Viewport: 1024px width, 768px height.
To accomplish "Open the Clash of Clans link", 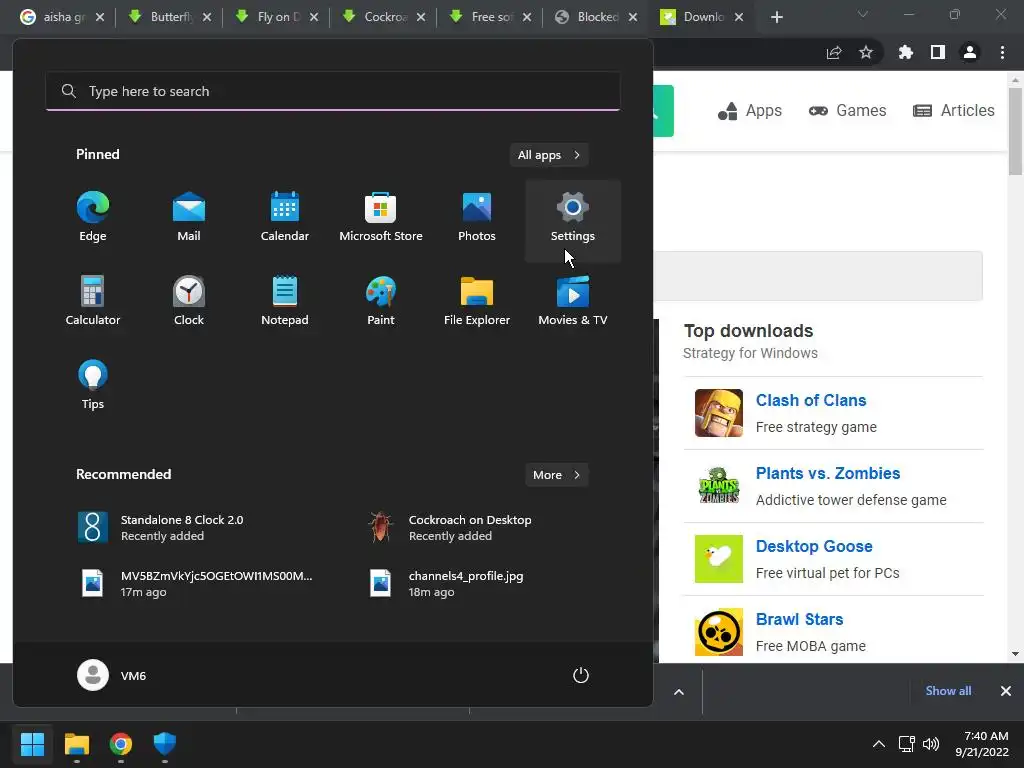I will coord(810,400).
